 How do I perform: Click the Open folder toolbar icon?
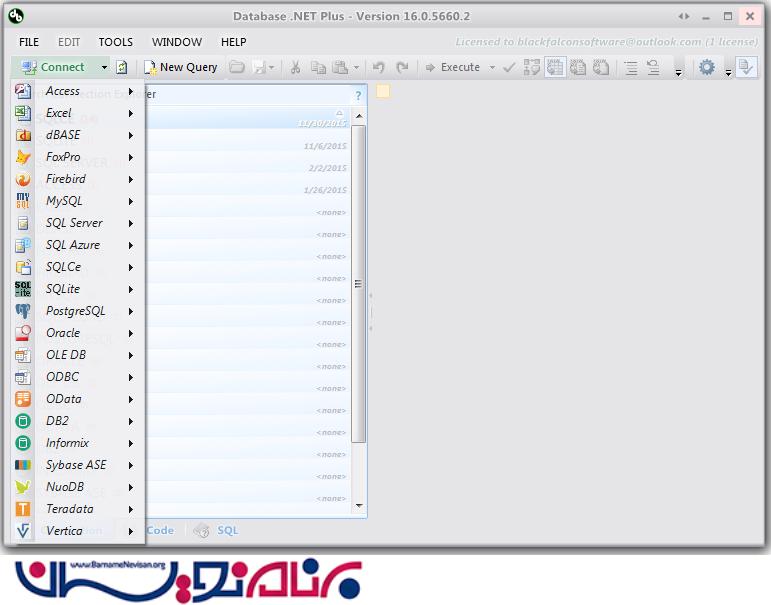click(x=237, y=67)
